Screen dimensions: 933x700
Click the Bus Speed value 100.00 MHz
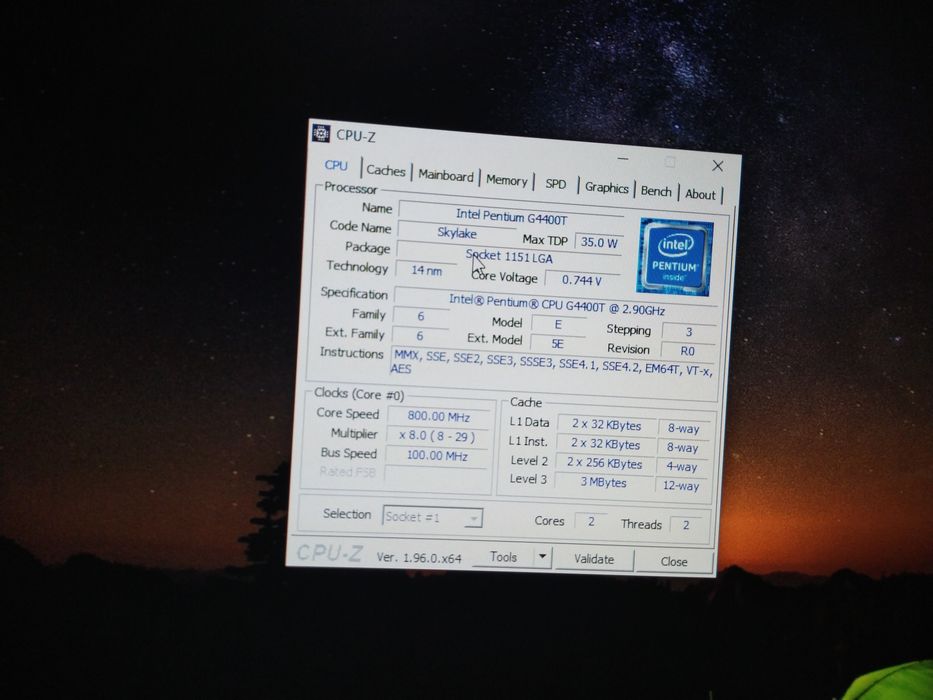(437, 455)
